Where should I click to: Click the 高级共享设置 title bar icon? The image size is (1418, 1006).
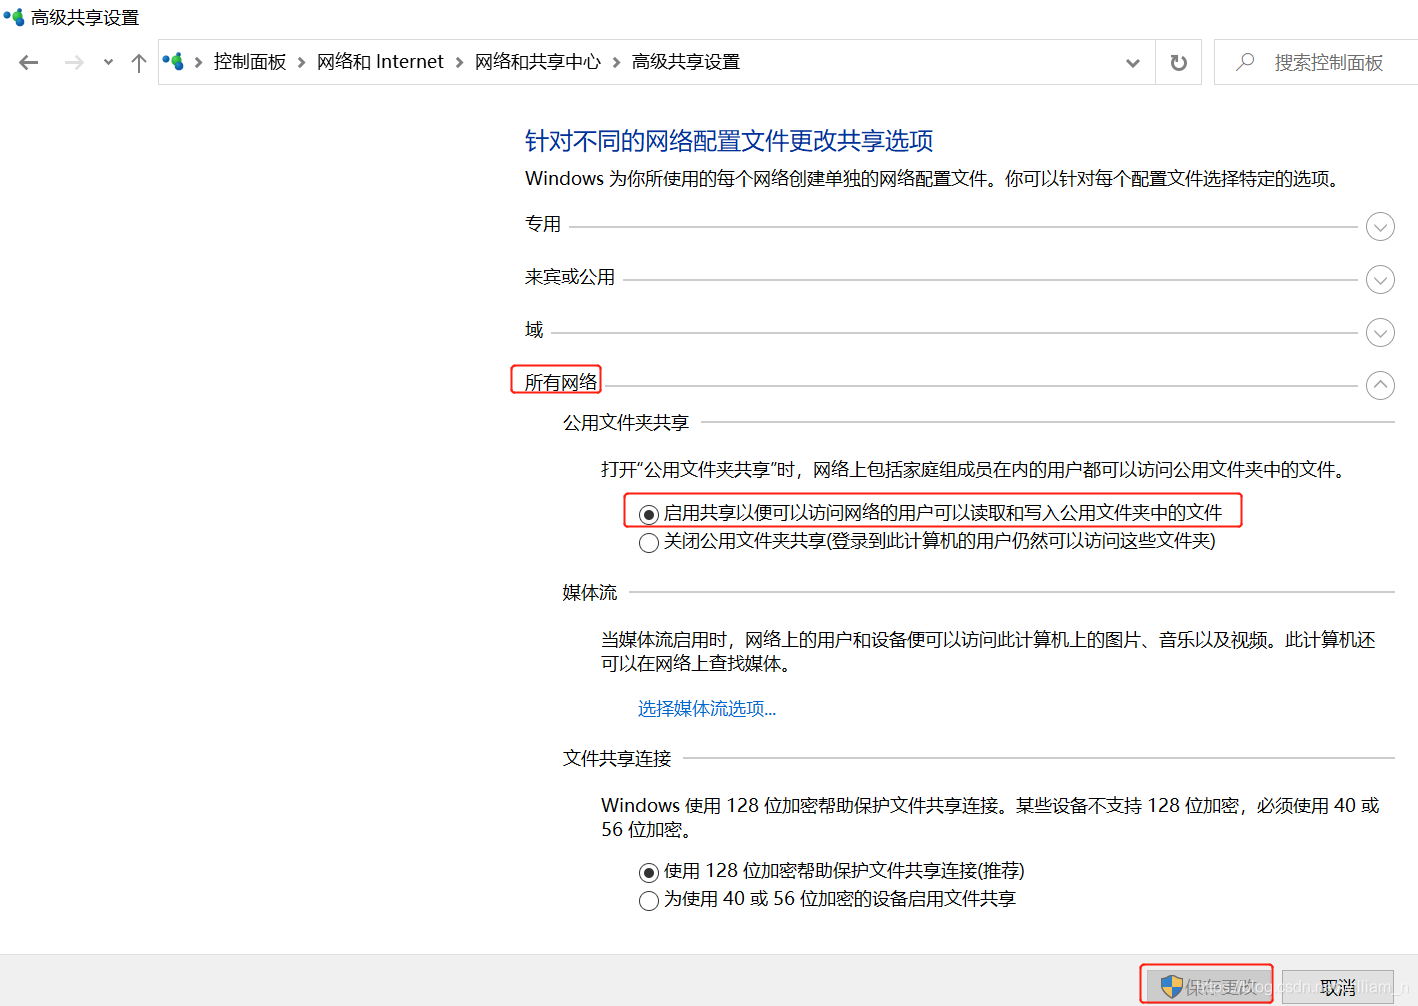click(x=14, y=17)
